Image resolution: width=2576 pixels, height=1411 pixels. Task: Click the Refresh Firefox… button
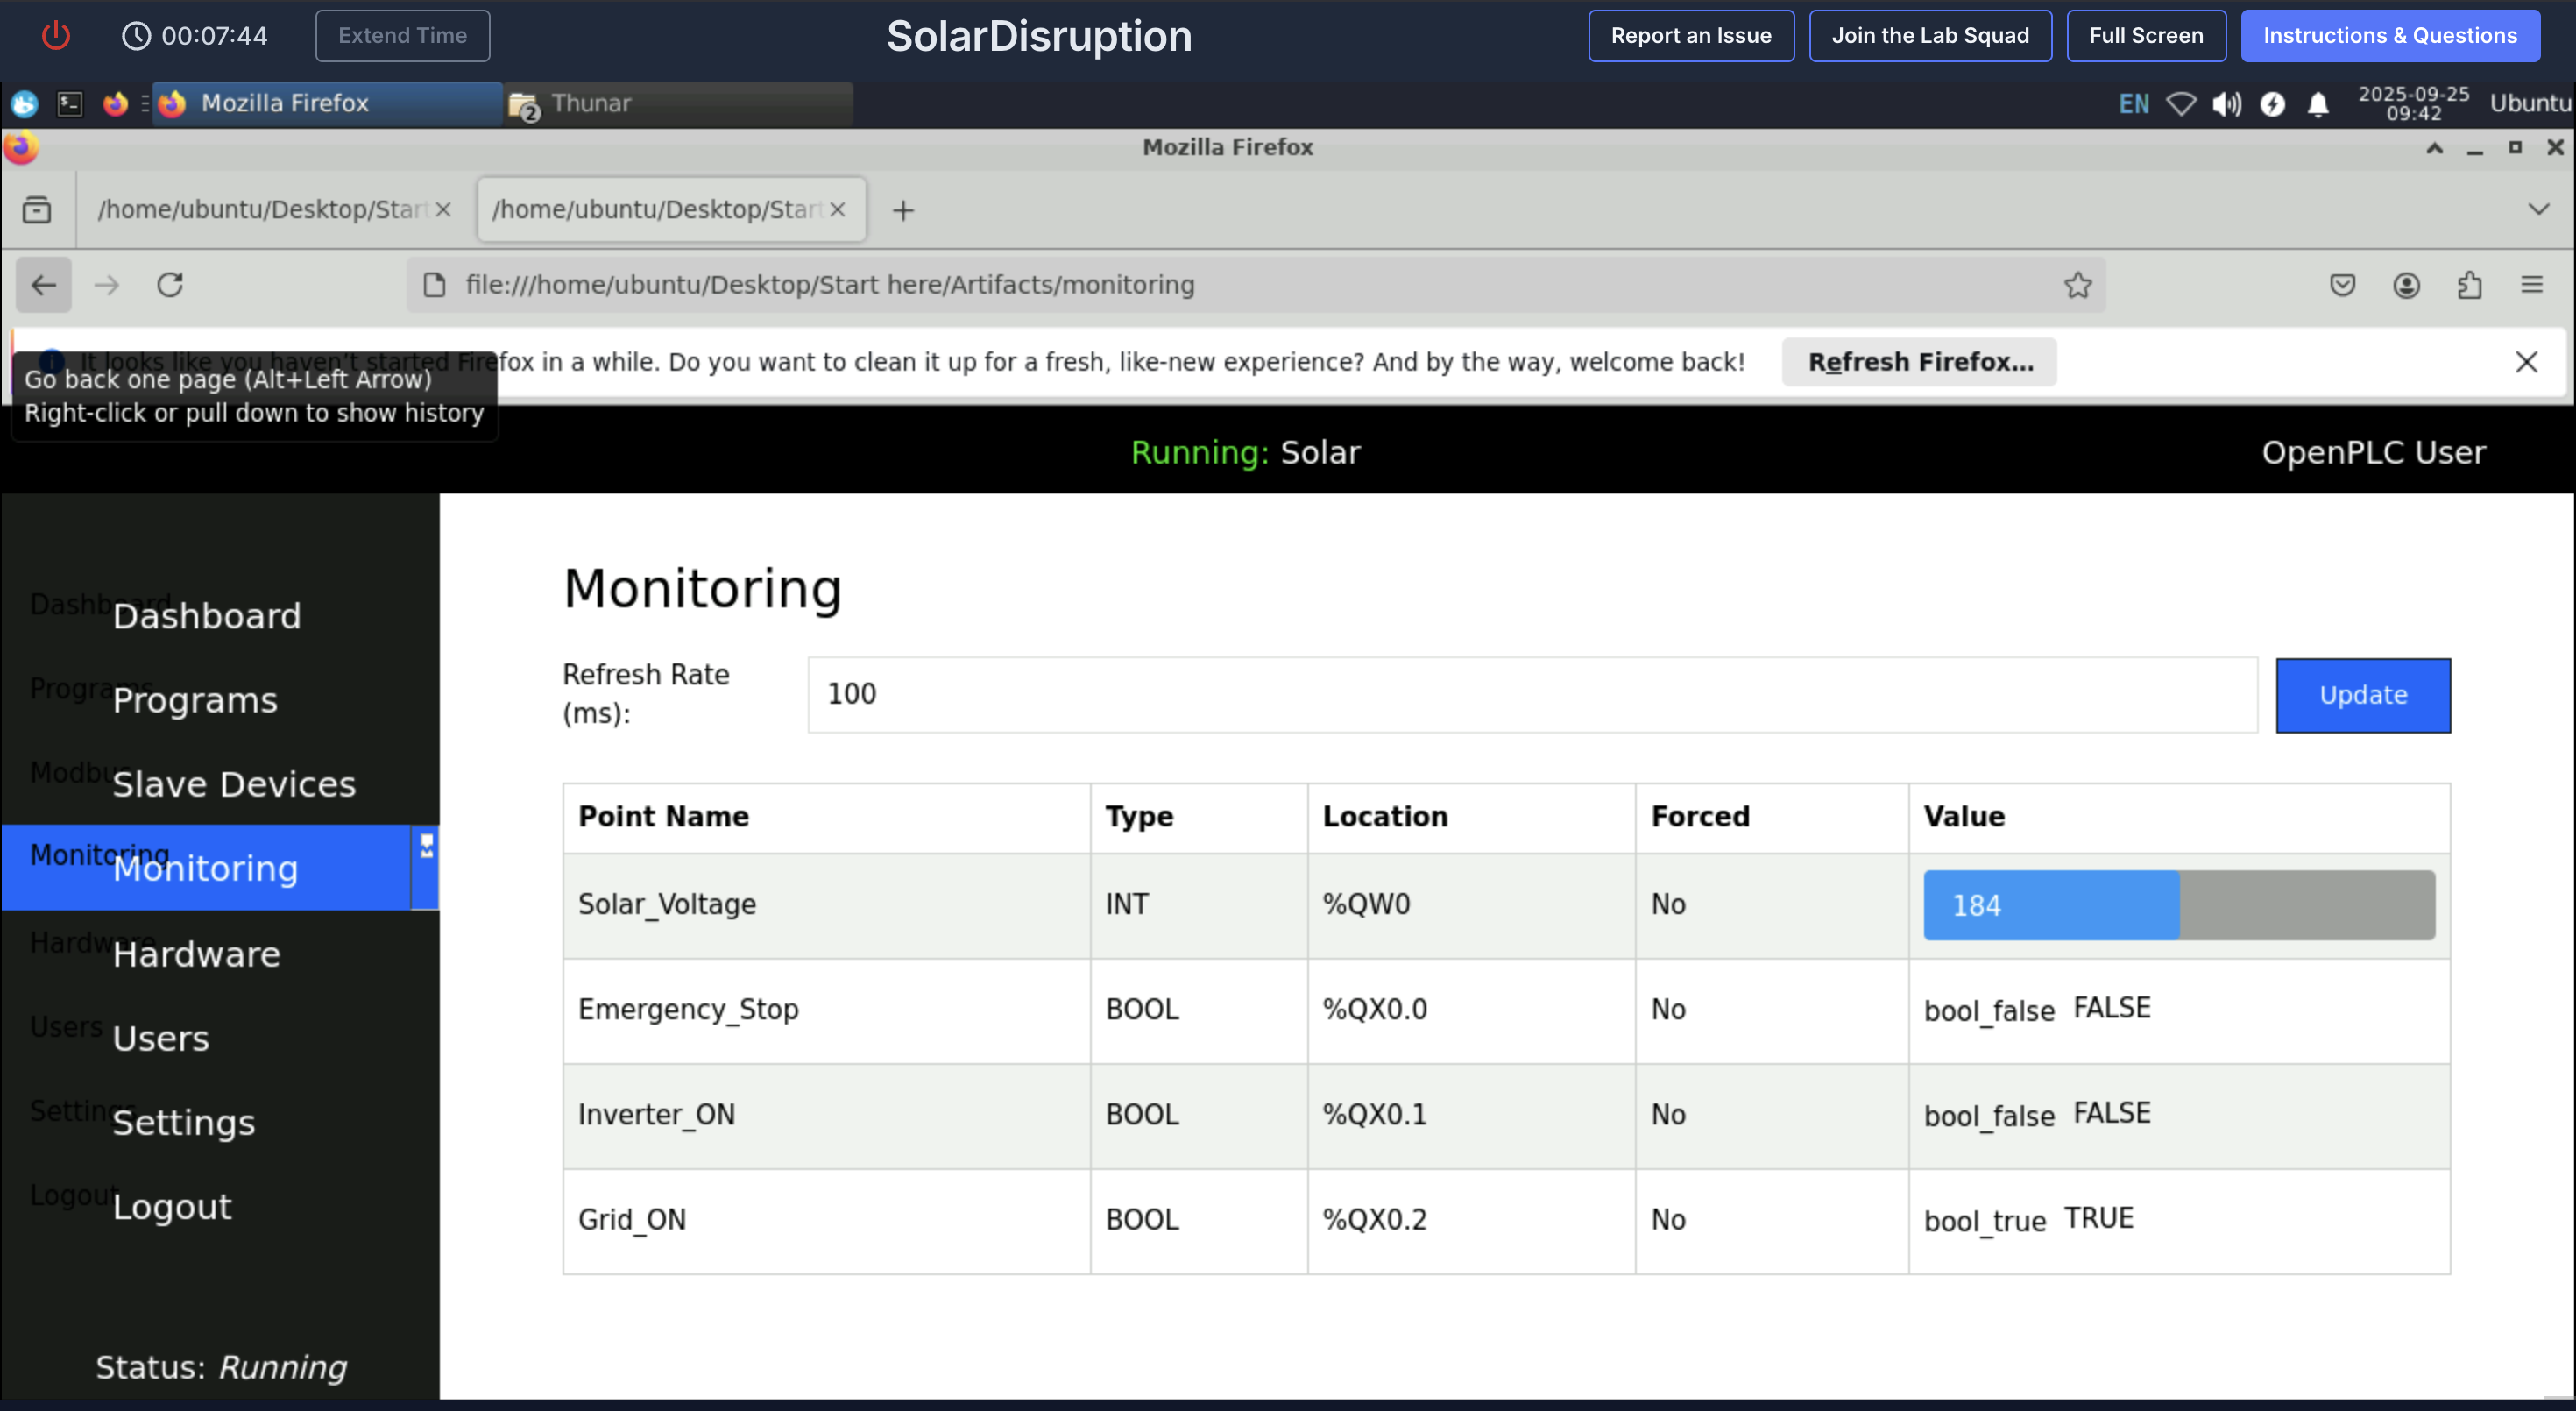tap(1919, 362)
